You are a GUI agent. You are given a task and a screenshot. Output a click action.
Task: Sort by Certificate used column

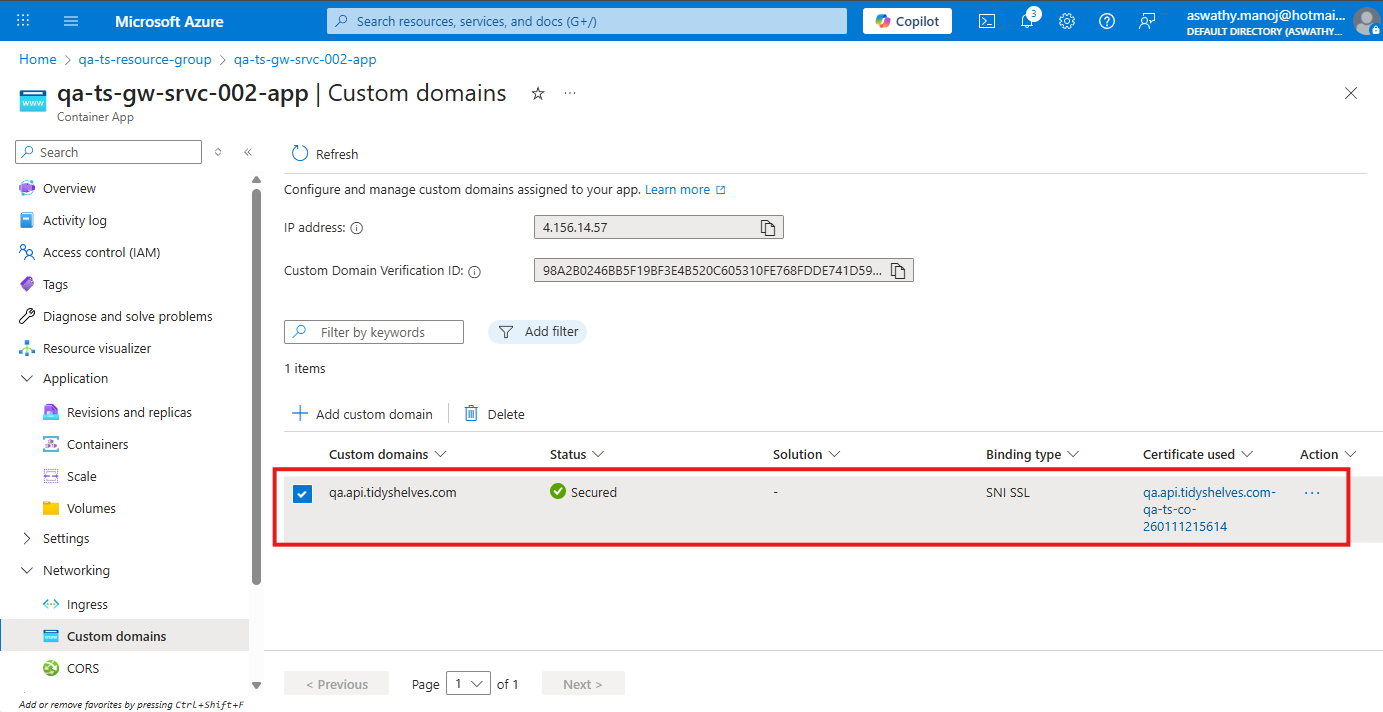click(x=1198, y=454)
